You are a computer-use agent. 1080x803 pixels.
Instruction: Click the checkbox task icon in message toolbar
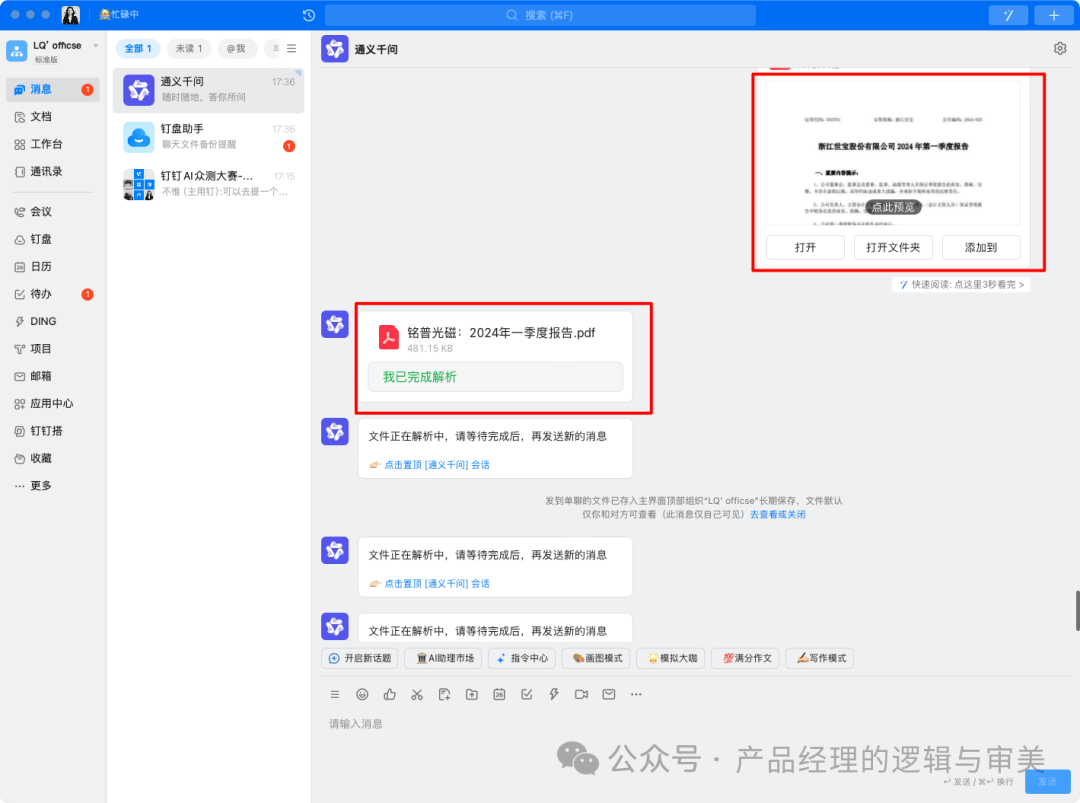click(527, 694)
